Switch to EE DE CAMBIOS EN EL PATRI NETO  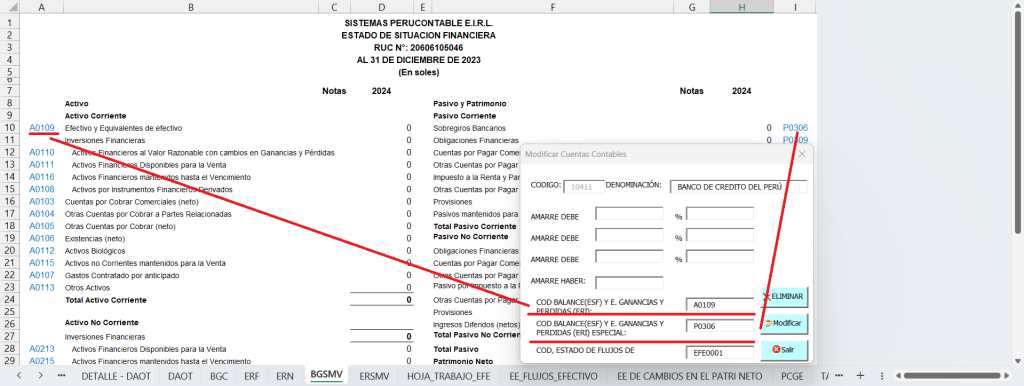(x=690, y=376)
